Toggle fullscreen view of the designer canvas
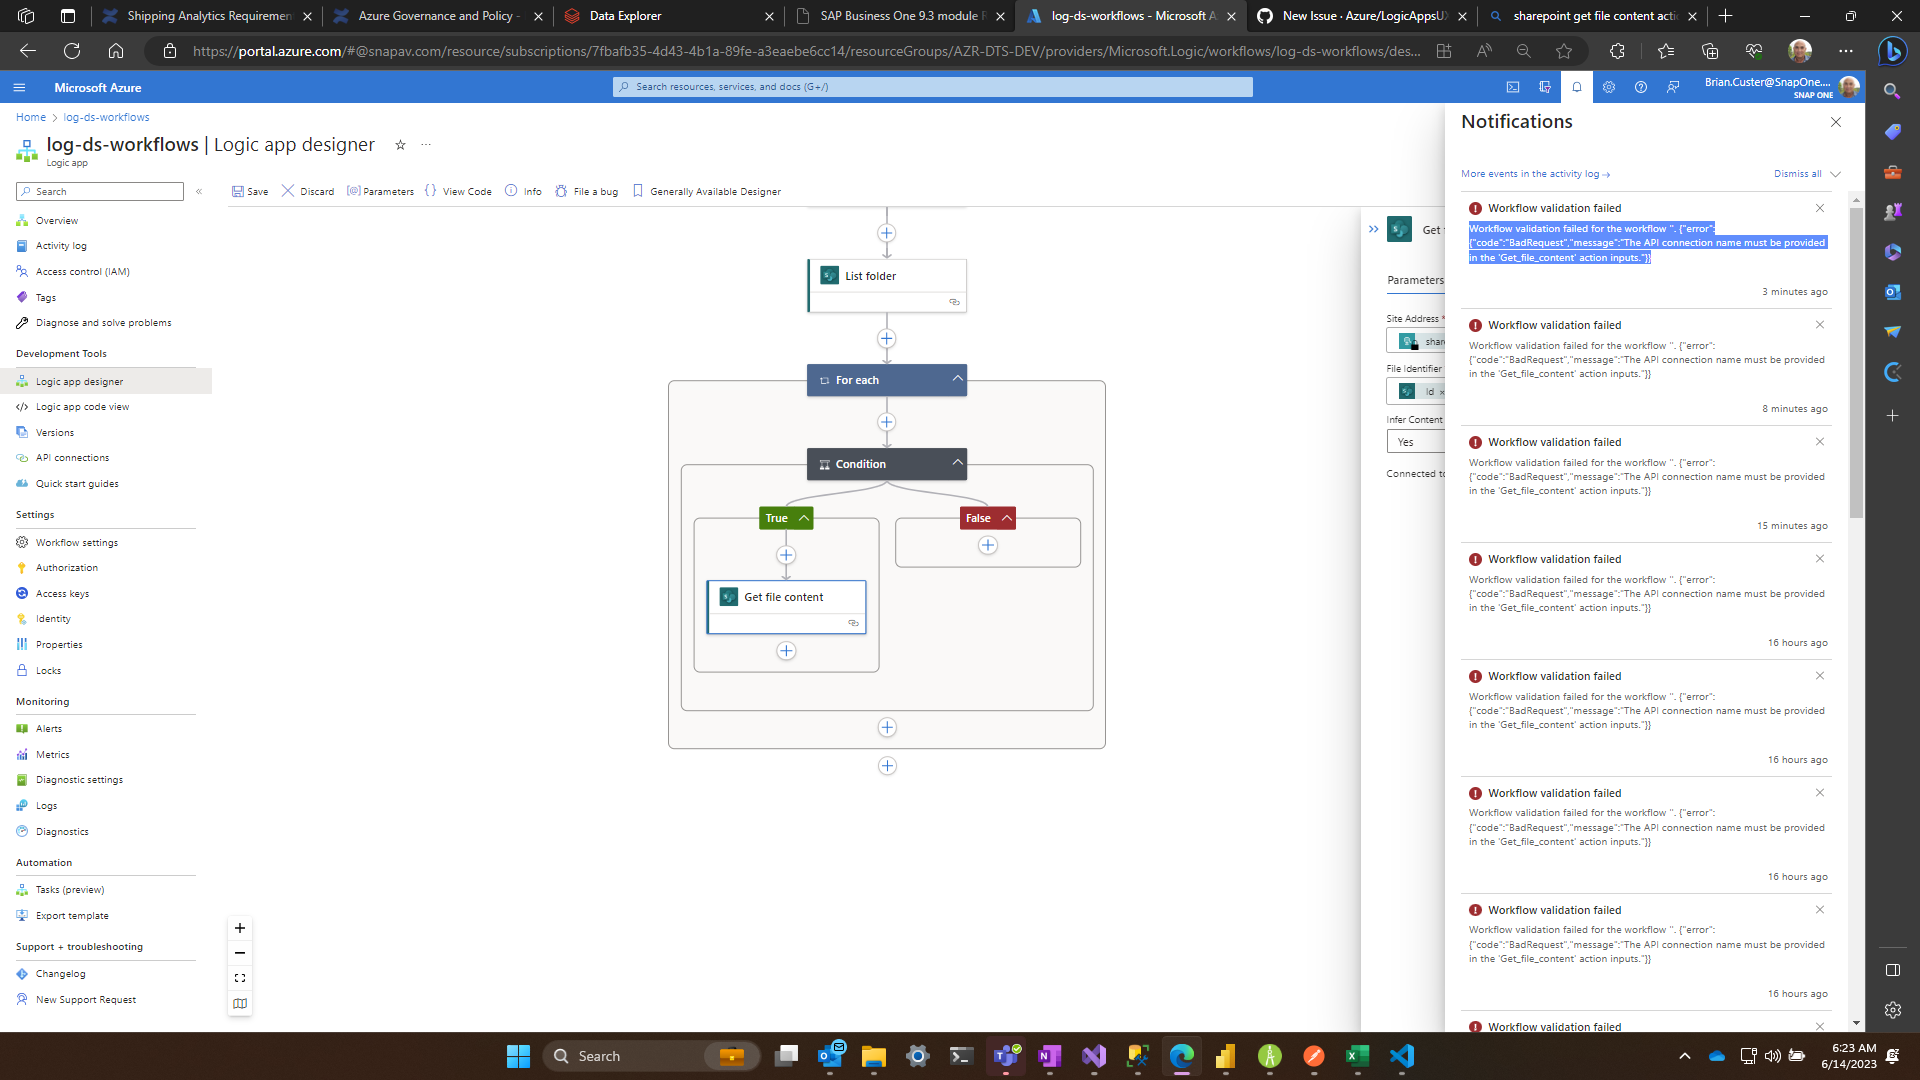This screenshot has width=1920, height=1080. (x=239, y=978)
